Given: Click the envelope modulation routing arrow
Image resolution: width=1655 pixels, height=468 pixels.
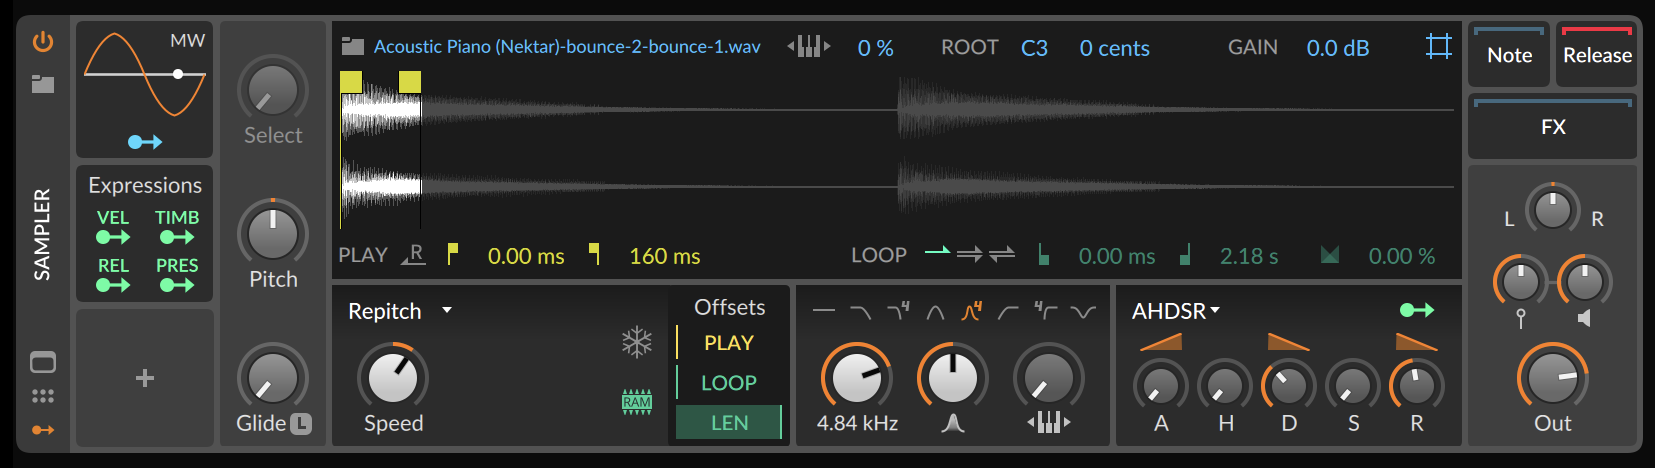Looking at the screenshot, I should (1417, 310).
